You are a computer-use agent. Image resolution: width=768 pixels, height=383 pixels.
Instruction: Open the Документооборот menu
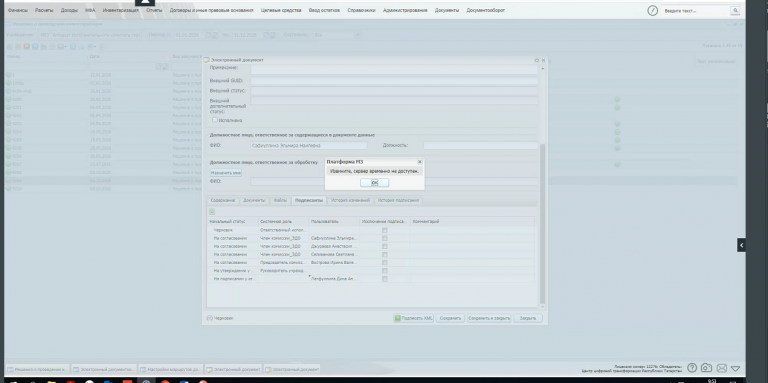point(485,10)
